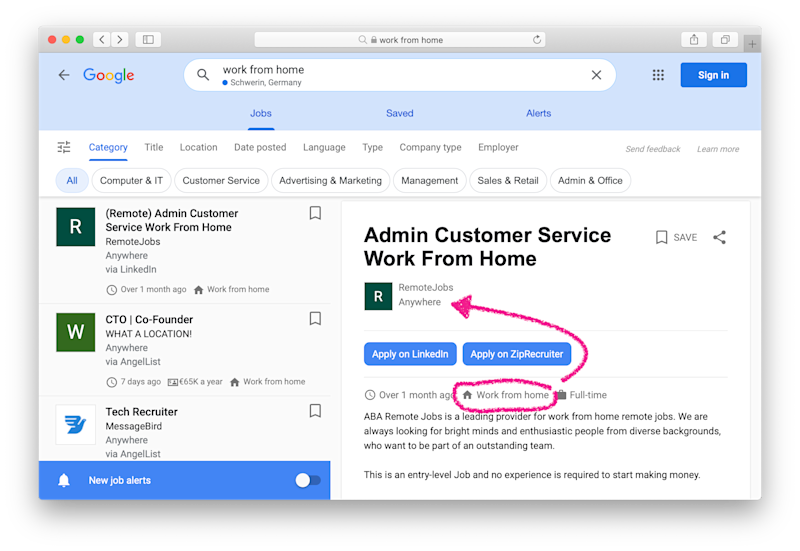Switch to the Saved tab
The width and height of the screenshot is (800, 551).
click(x=399, y=113)
